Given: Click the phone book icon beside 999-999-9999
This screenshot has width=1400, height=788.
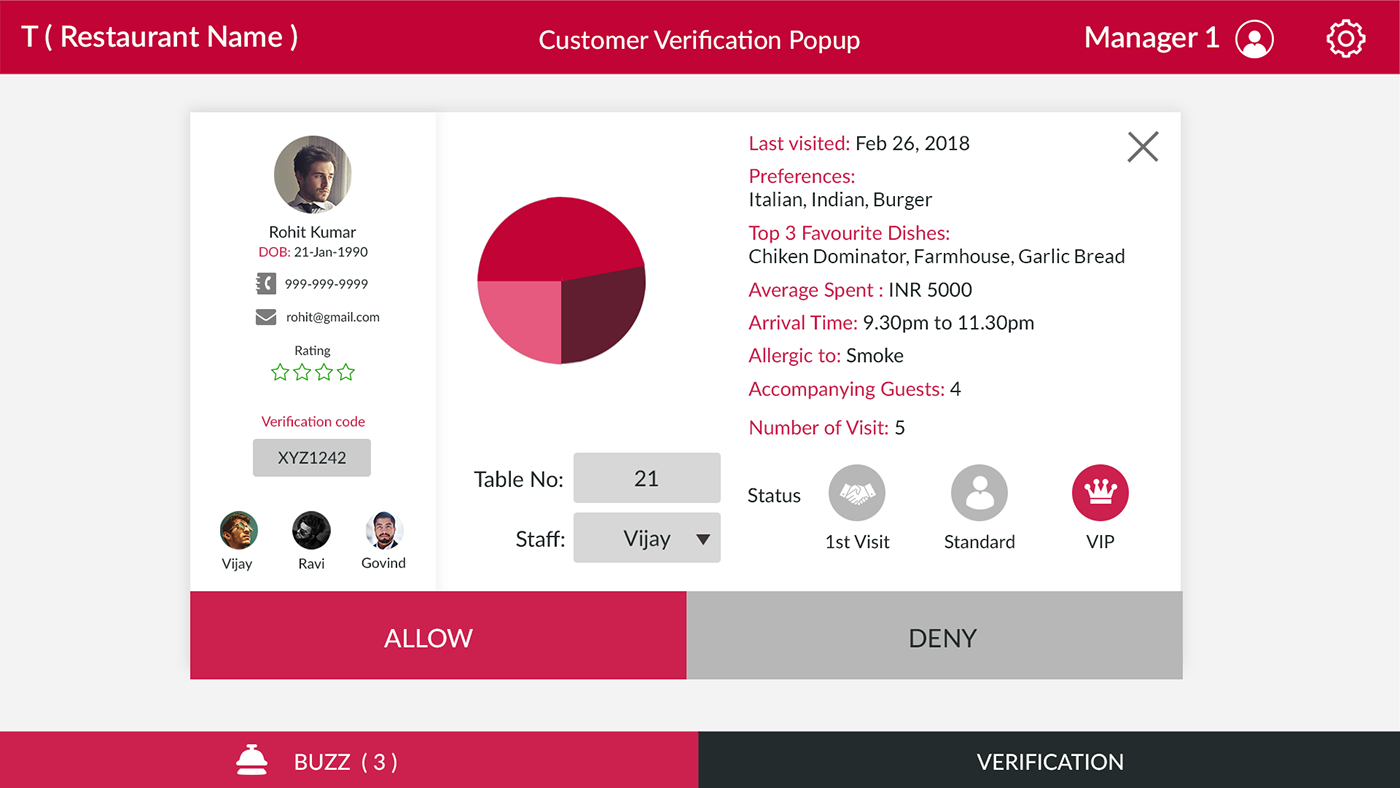Looking at the screenshot, I should click(x=265, y=284).
